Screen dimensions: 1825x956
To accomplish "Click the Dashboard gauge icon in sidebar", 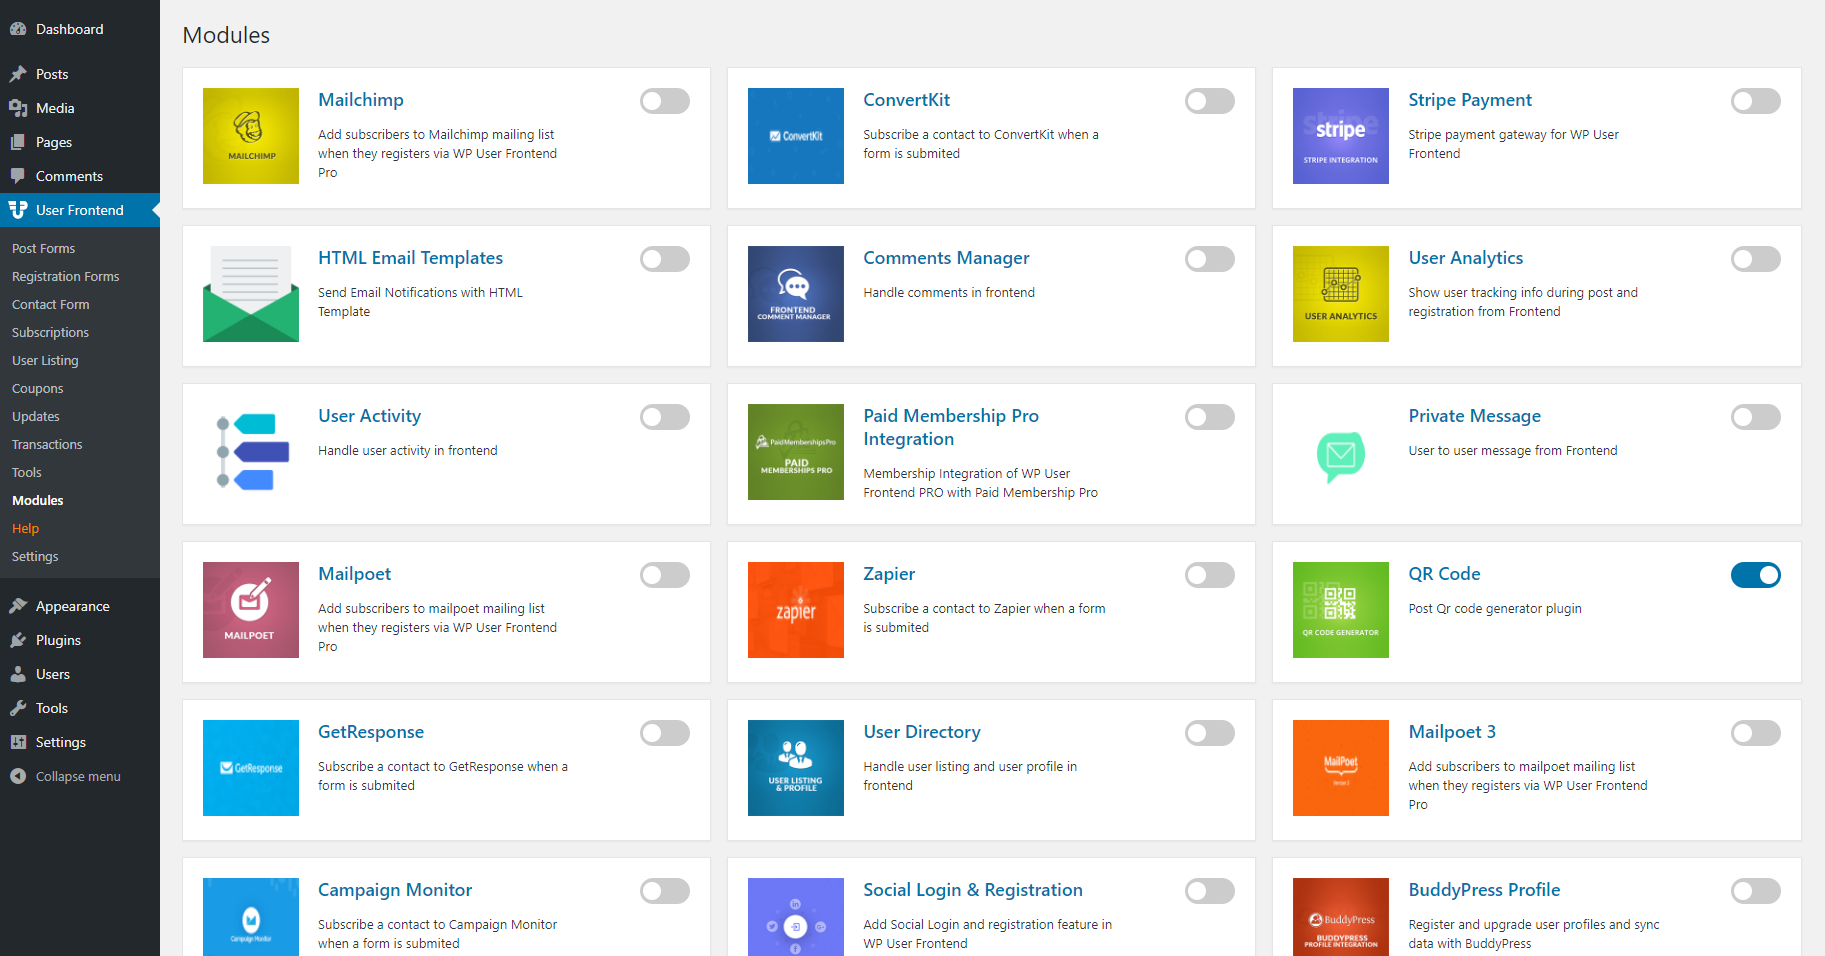I will click(x=18, y=29).
